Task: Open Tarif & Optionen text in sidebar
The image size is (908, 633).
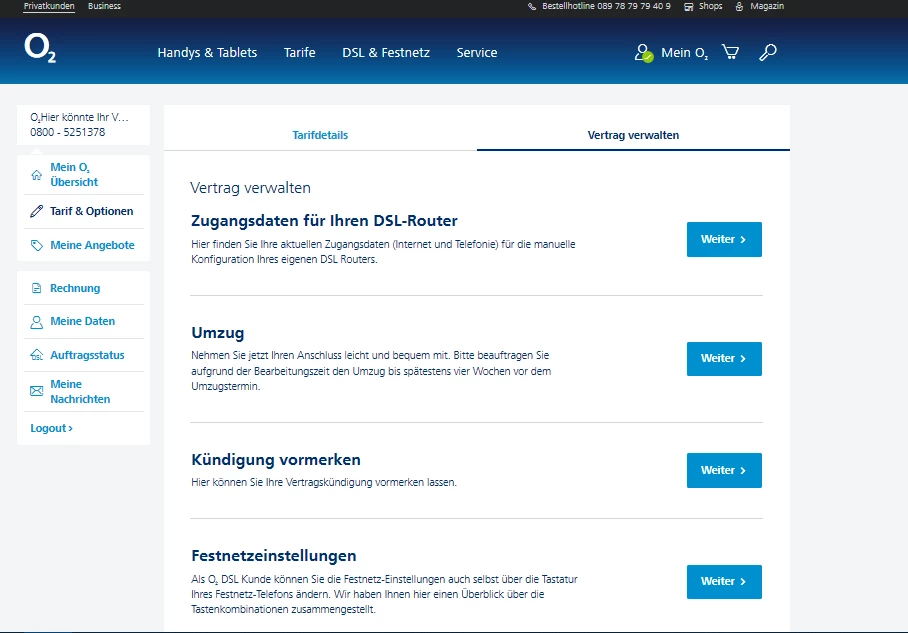Action: coord(91,211)
